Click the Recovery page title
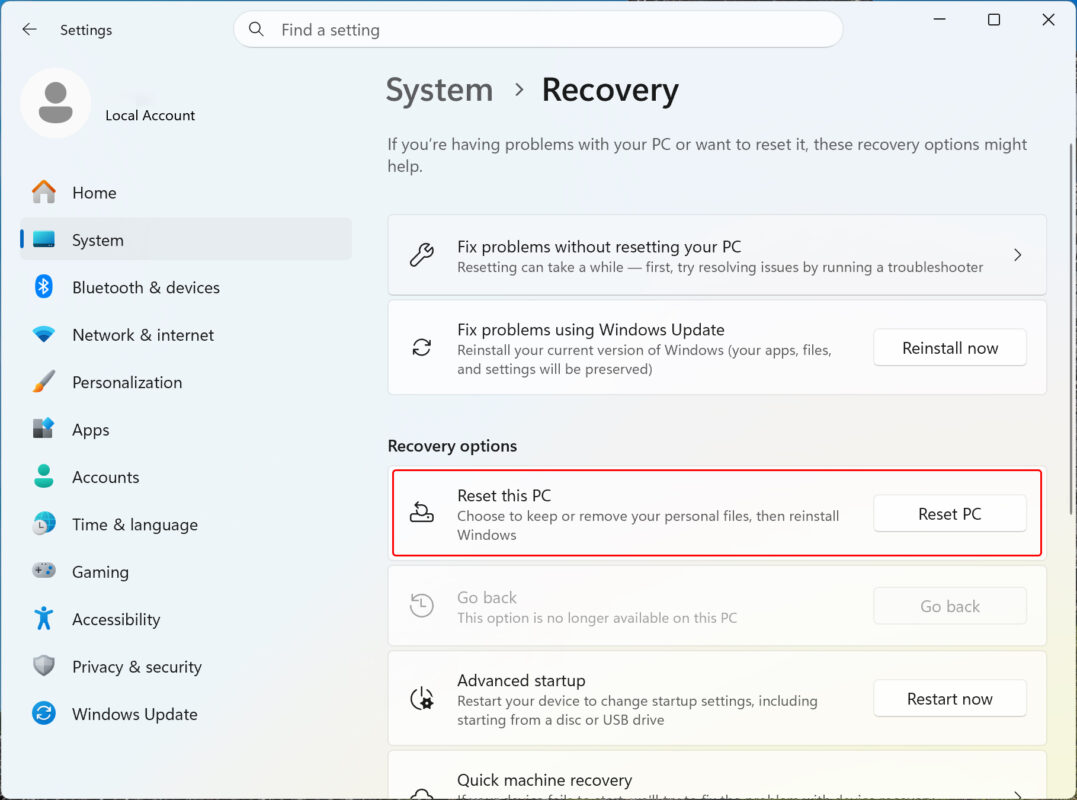1077x800 pixels. (x=610, y=90)
